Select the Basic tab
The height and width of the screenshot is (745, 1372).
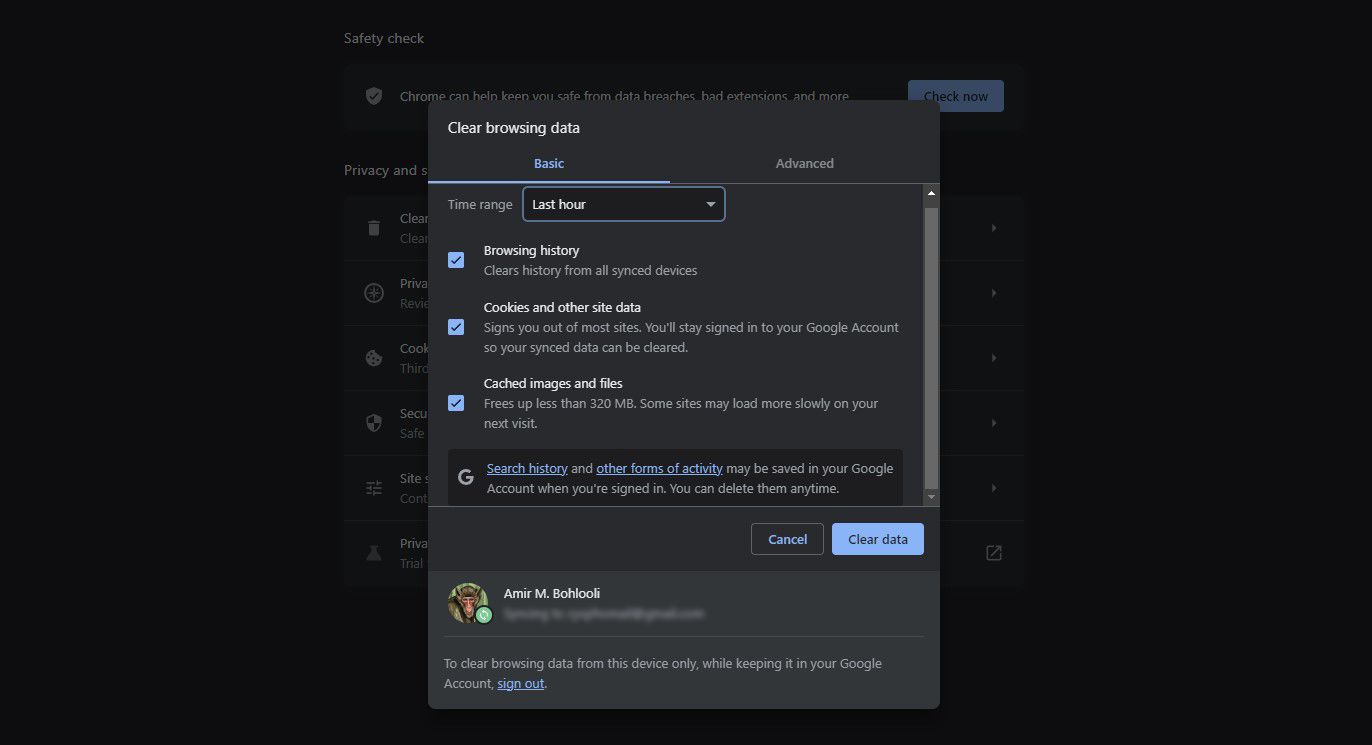(548, 163)
